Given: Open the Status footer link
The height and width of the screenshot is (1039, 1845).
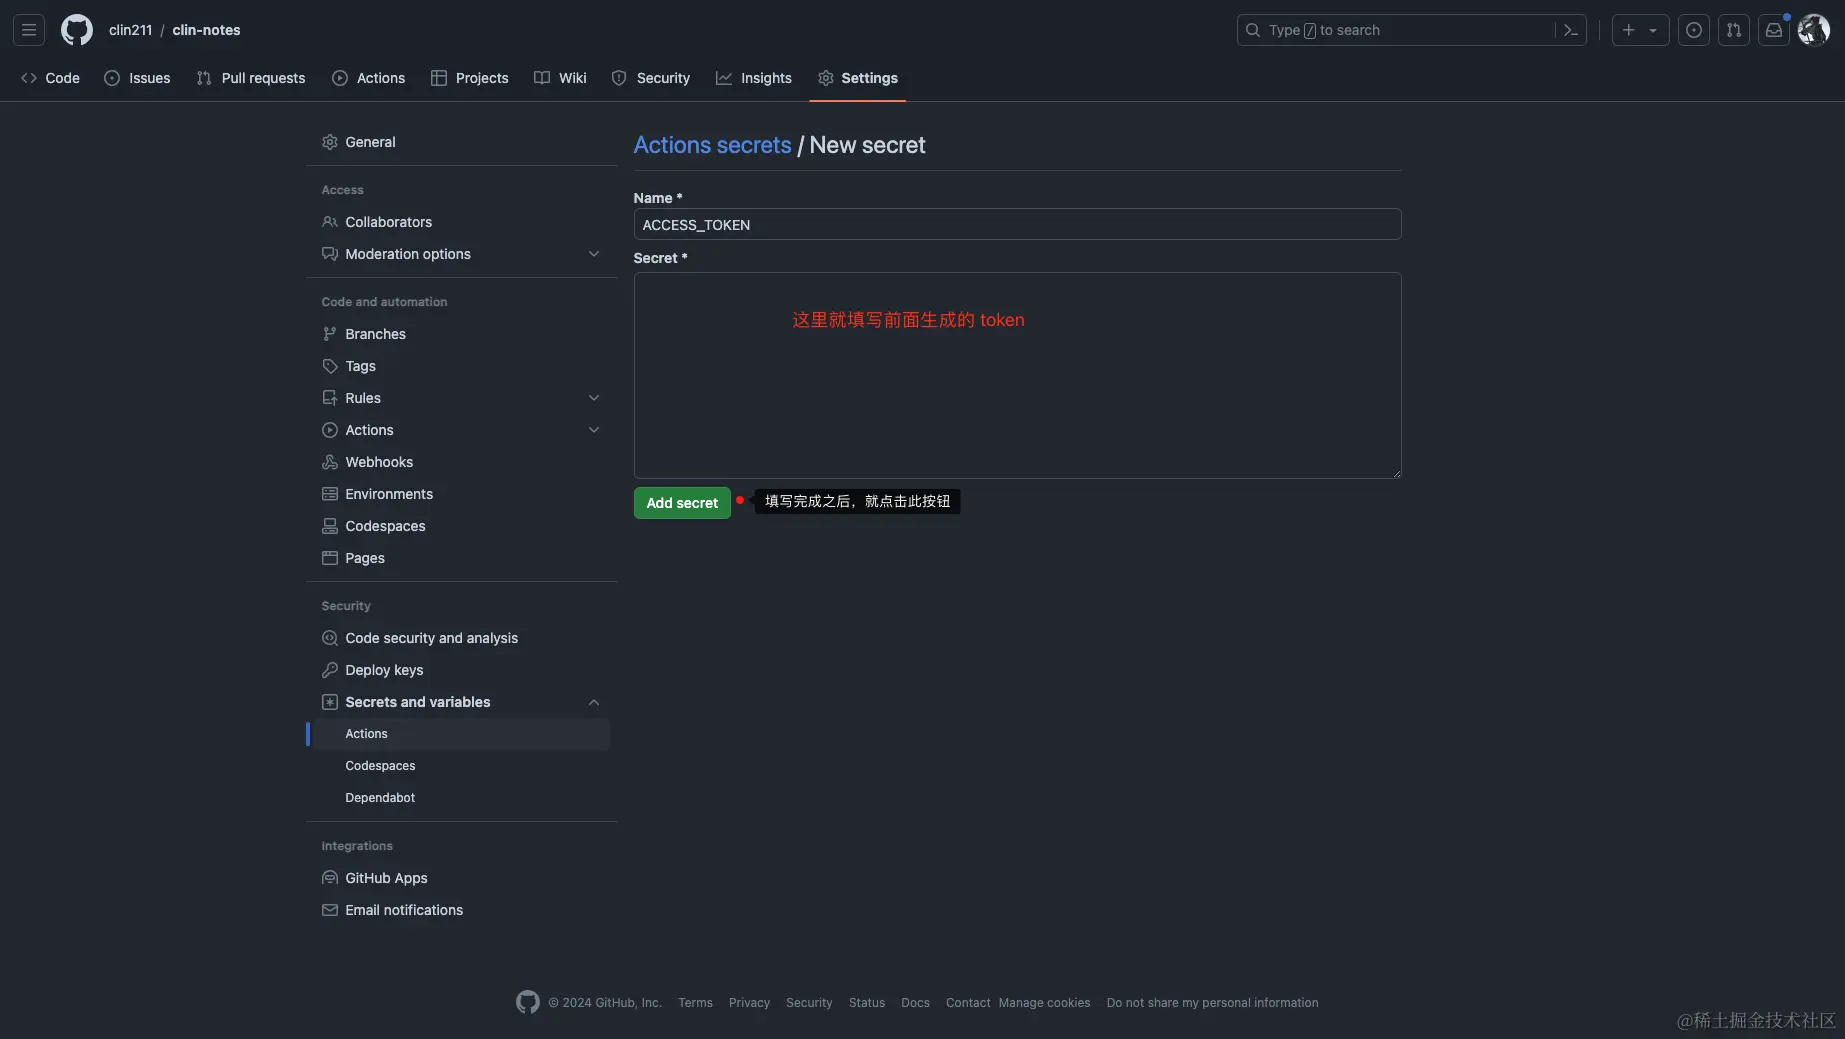Looking at the screenshot, I should [x=867, y=1003].
